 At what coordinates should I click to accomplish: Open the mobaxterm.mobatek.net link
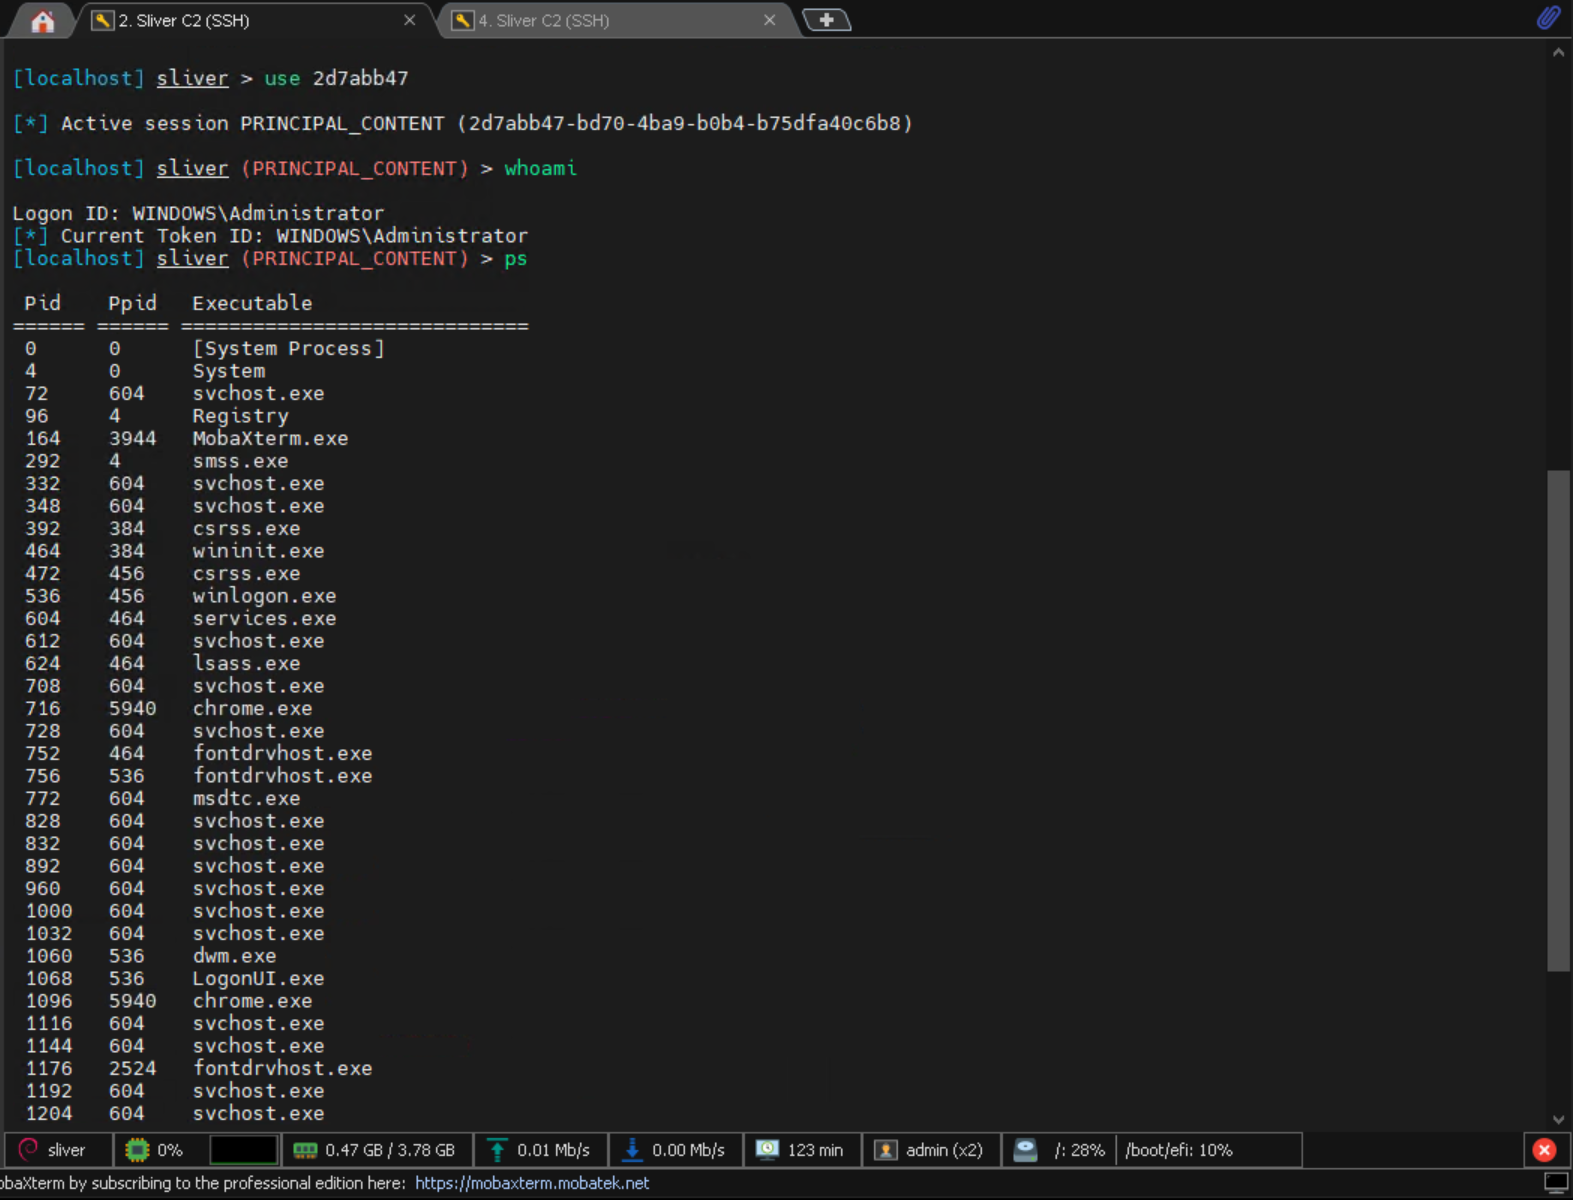532,1183
